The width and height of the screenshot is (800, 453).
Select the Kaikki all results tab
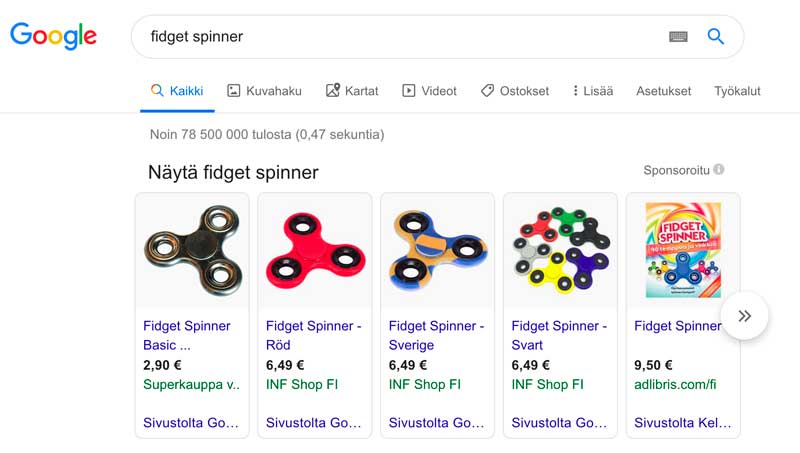(x=177, y=91)
